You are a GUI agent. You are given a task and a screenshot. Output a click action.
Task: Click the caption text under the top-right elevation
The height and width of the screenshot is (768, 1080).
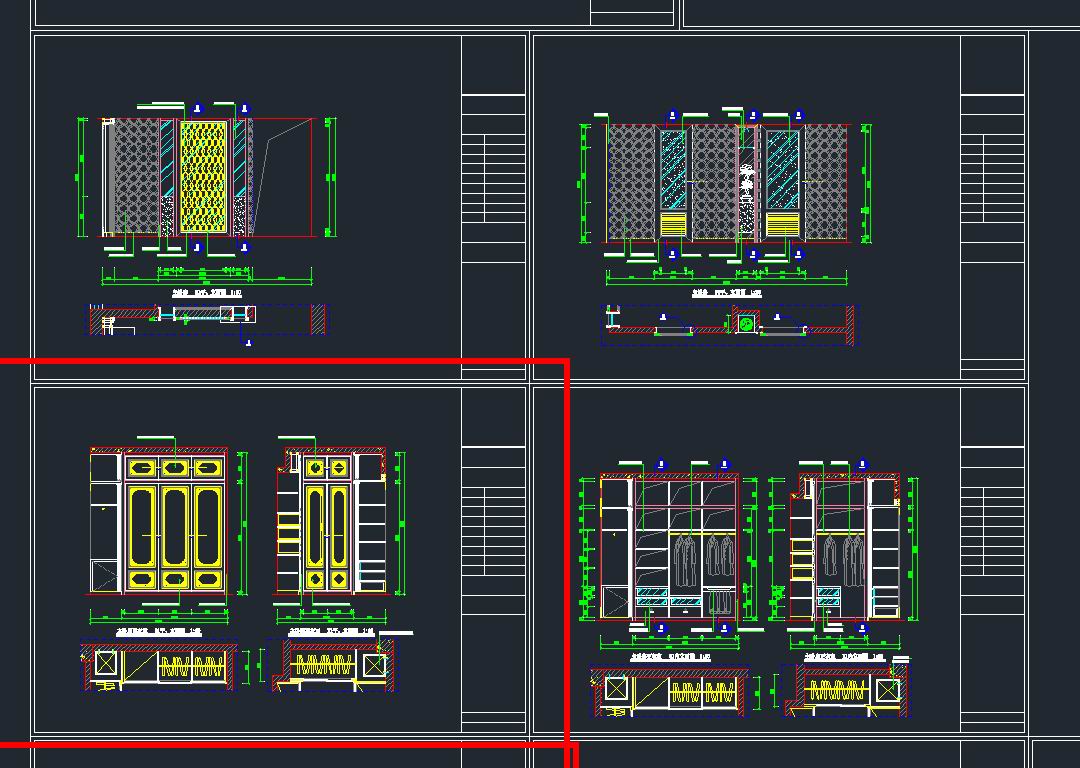click(x=726, y=293)
